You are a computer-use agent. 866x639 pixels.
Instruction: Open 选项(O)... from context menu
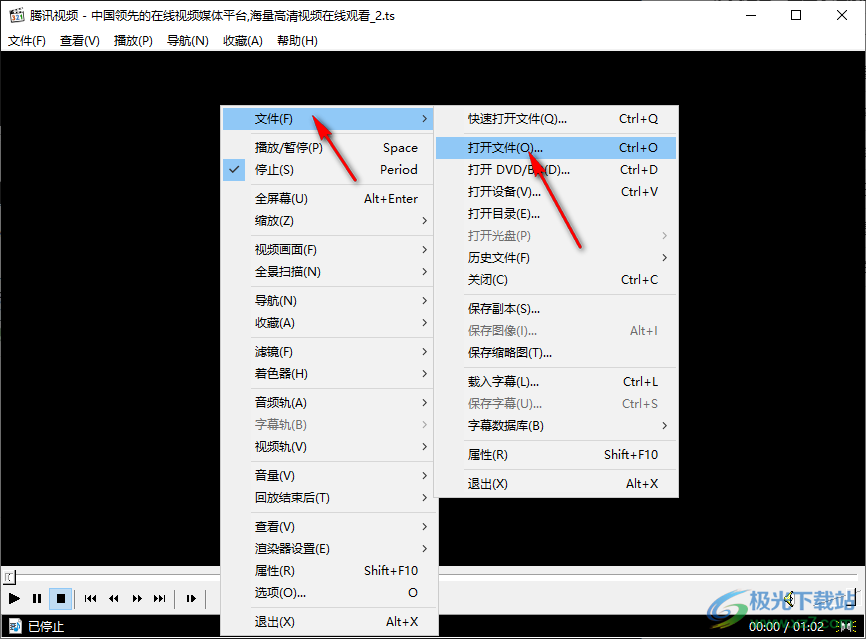pos(328,593)
